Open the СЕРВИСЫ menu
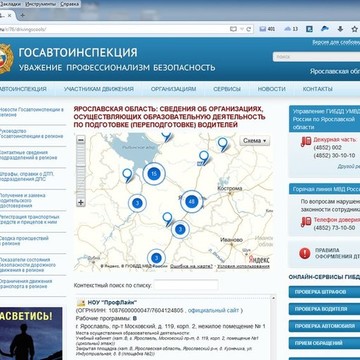360x360 pixels. (227, 89)
